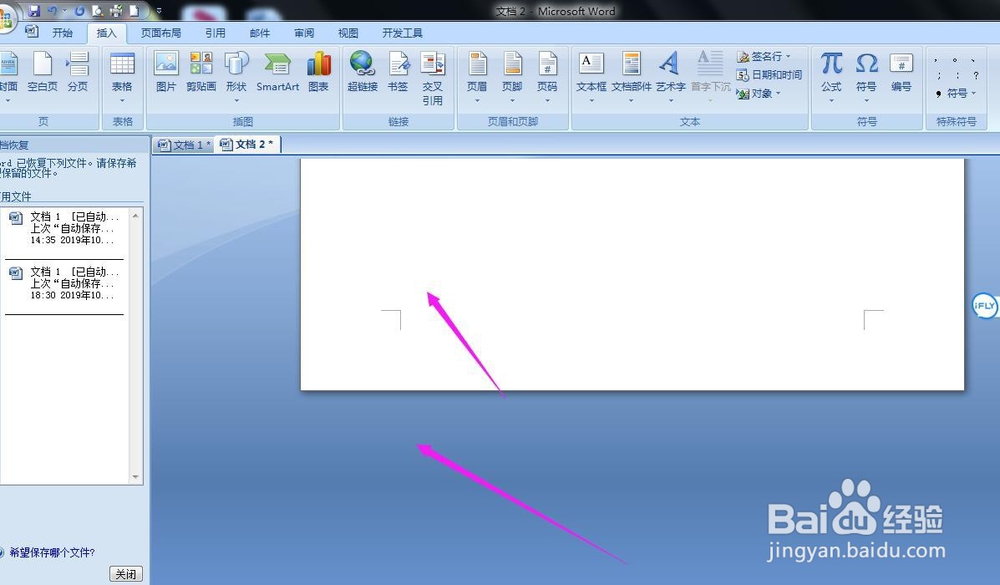Click the iFLY floating icon
Image resolution: width=1000 pixels, height=585 pixels.
(x=985, y=306)
